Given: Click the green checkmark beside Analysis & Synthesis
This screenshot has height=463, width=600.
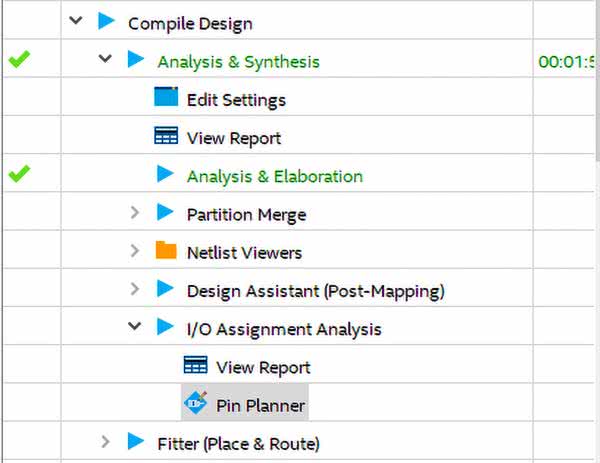Looking at the screenshot, I should [x=18, y=60].
